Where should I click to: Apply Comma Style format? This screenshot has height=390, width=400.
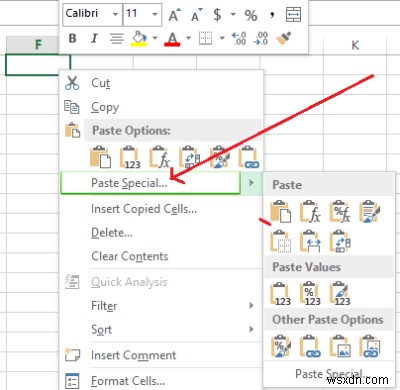click(x=272, y=15)
